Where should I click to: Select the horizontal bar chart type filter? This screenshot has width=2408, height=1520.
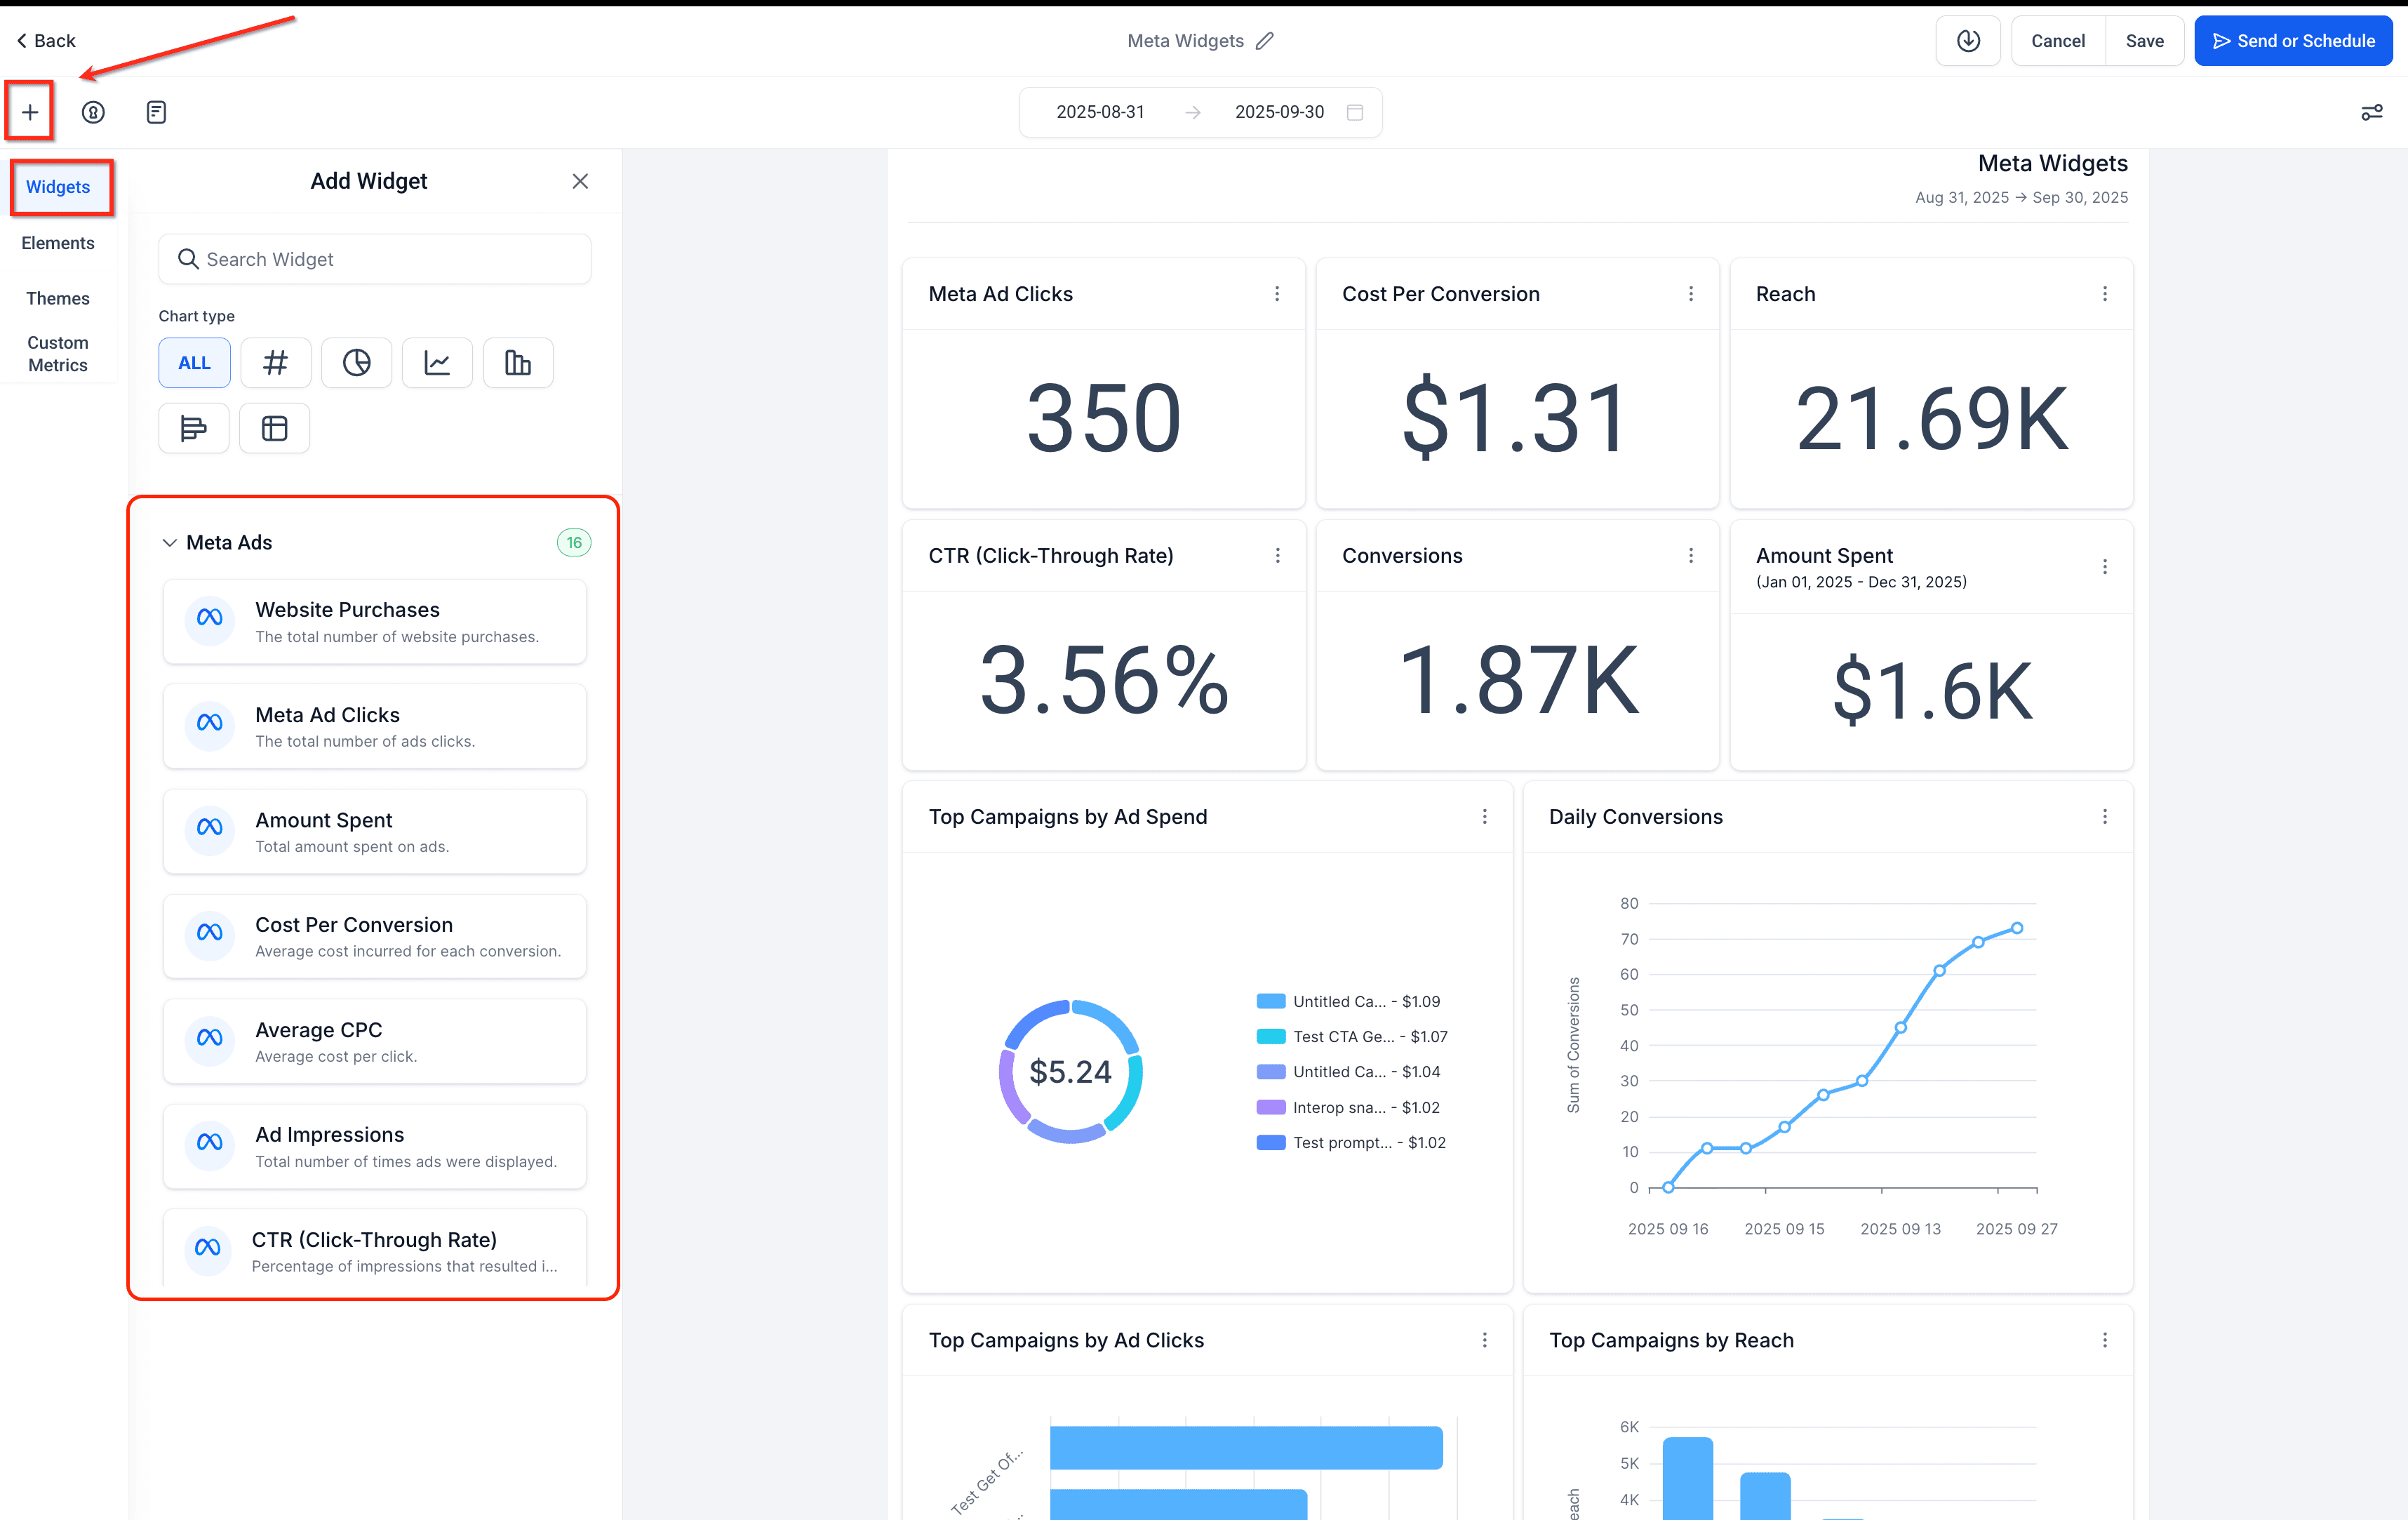click(194, 428)
